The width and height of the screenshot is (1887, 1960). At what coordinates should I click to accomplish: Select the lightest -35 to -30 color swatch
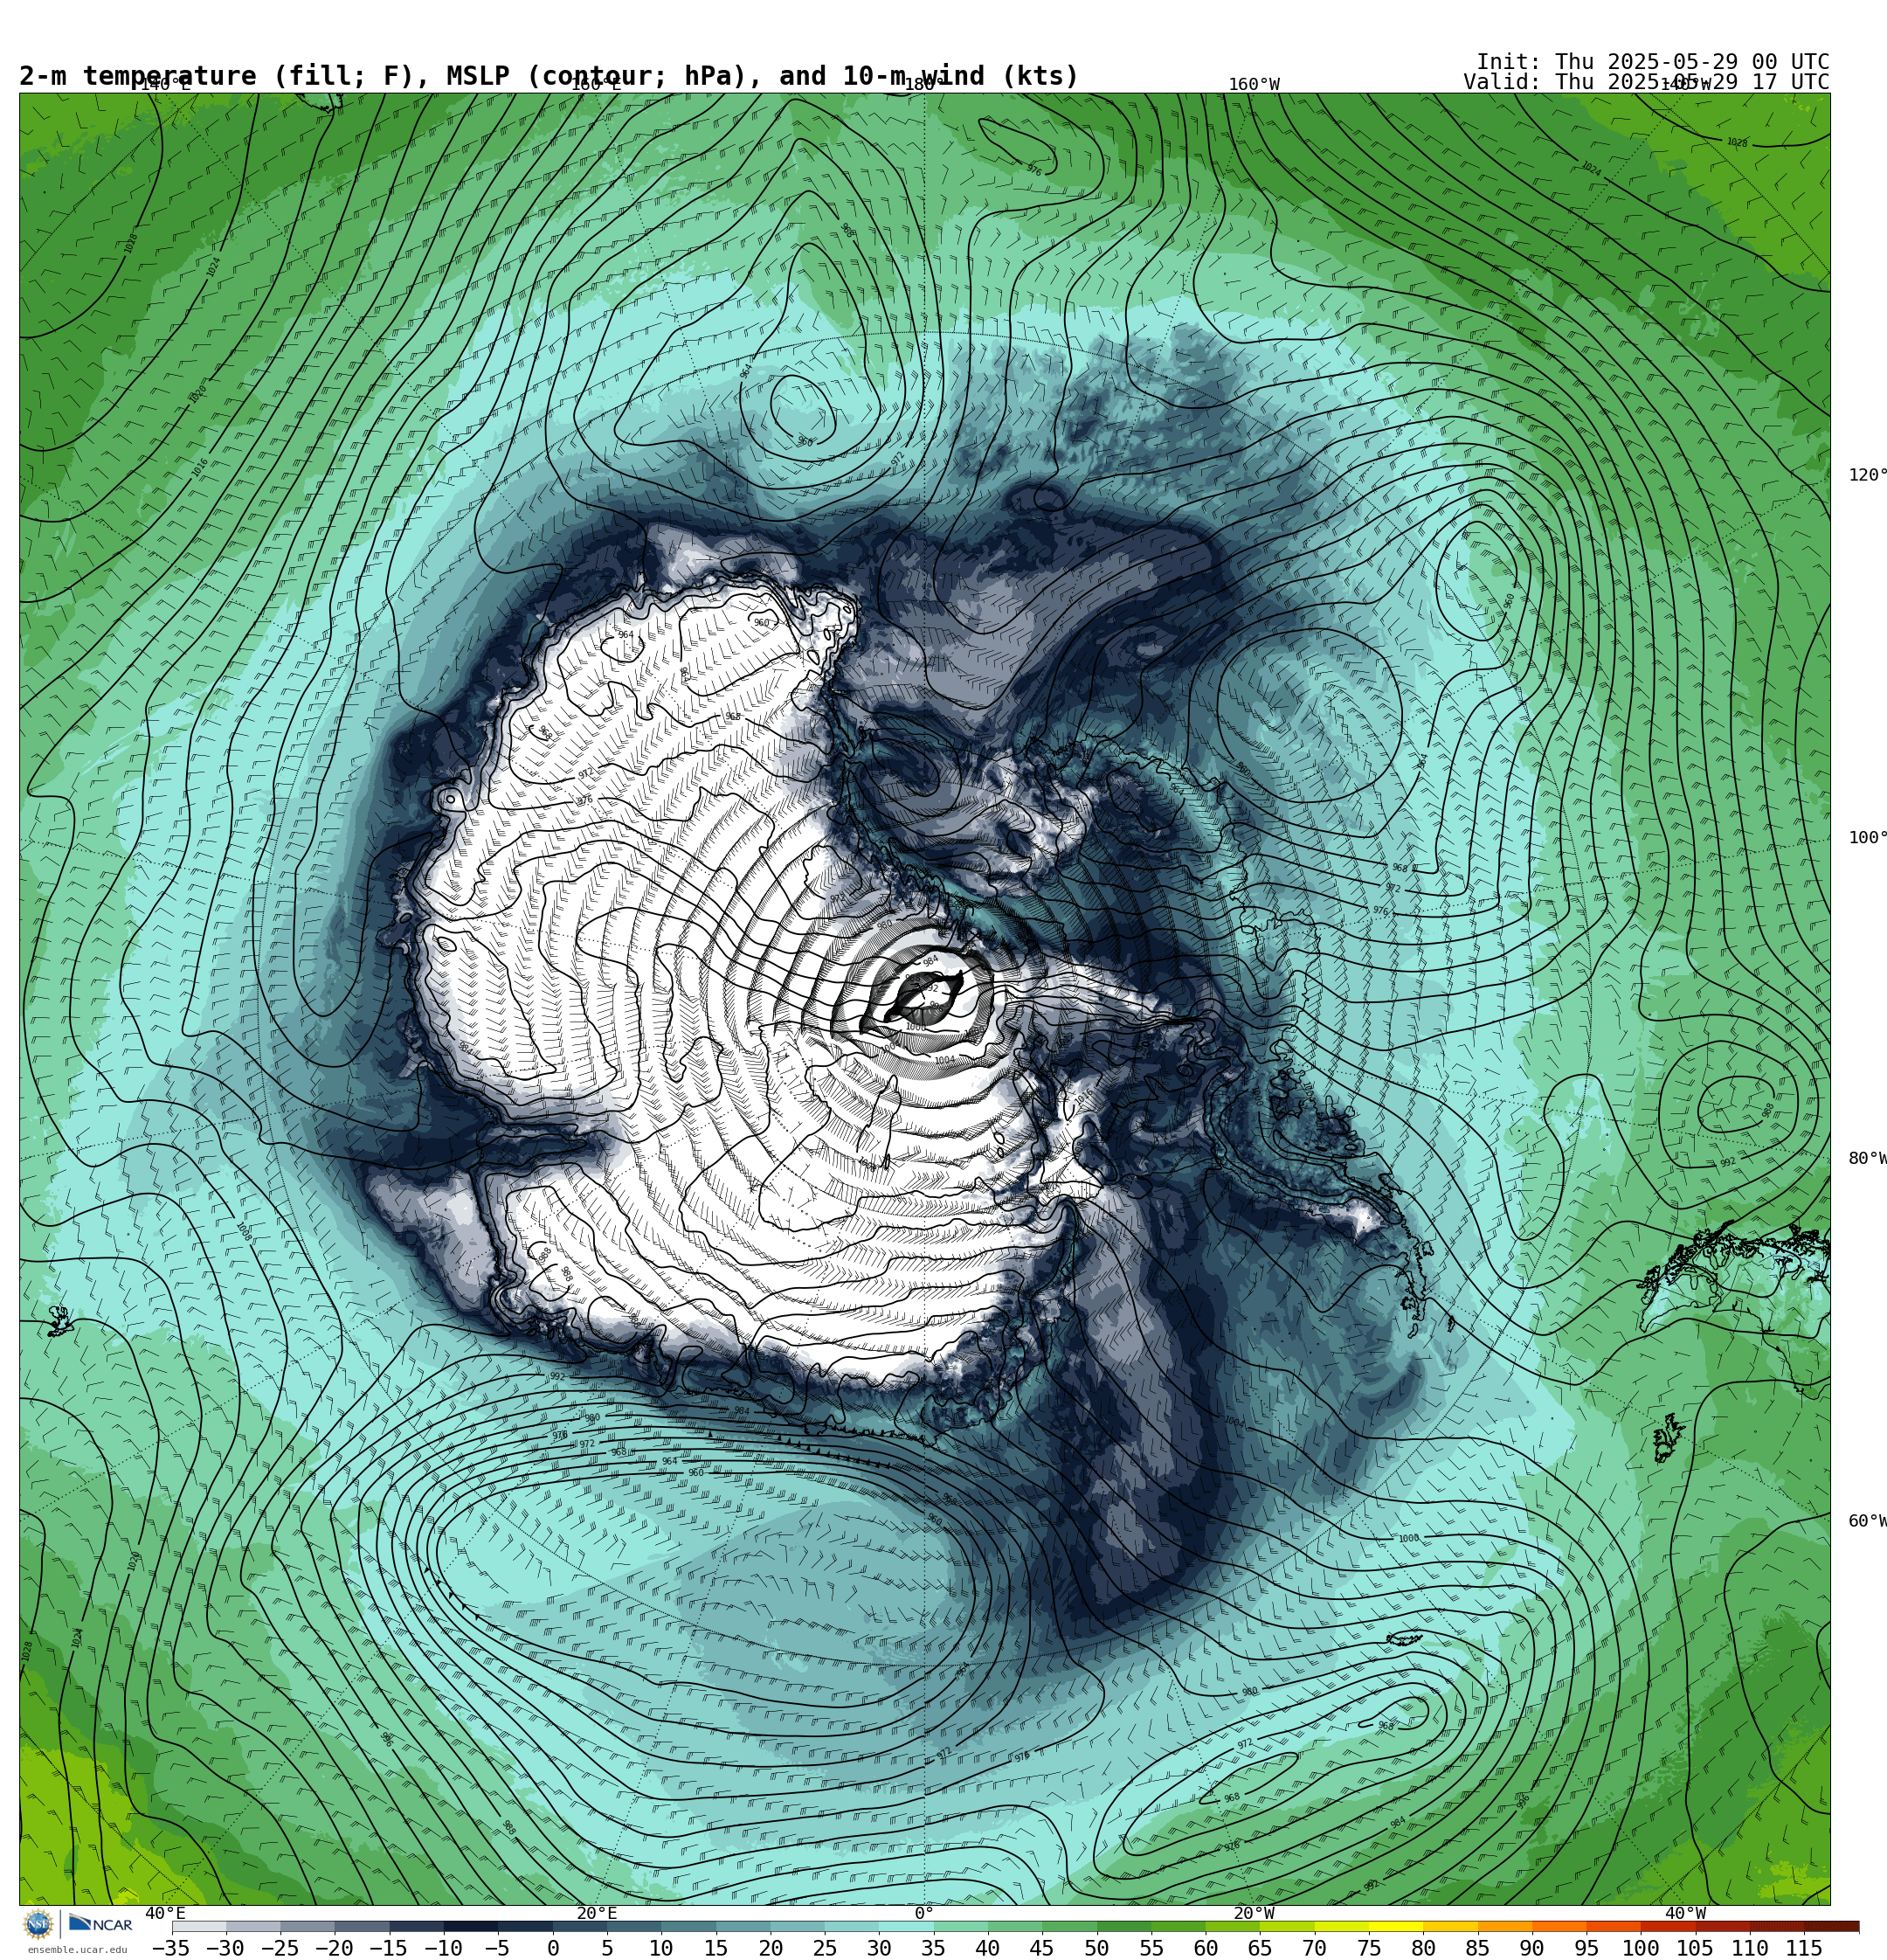pos(199,1926)
